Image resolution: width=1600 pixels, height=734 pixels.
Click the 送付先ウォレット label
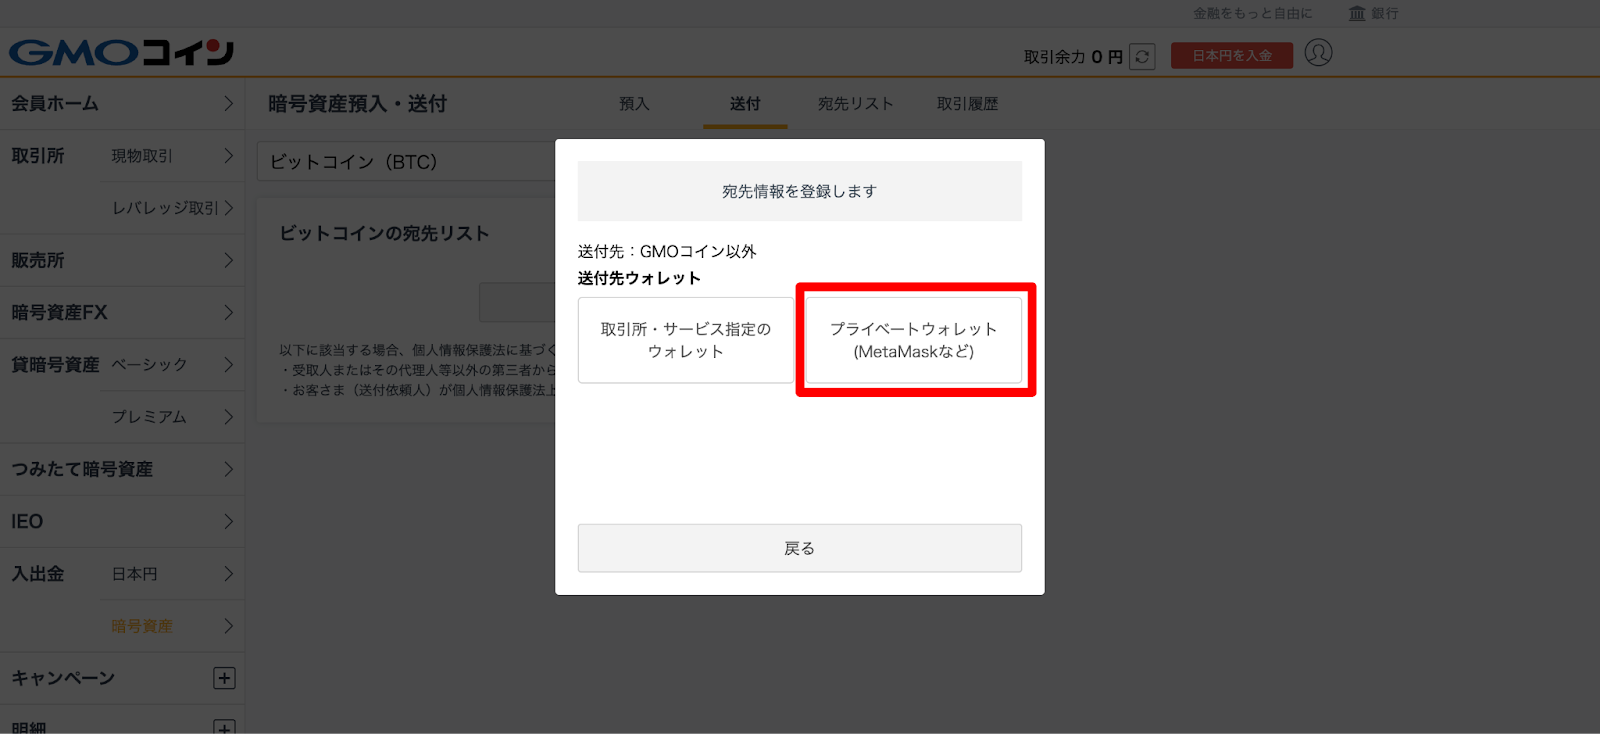click(x=639, y=278)
